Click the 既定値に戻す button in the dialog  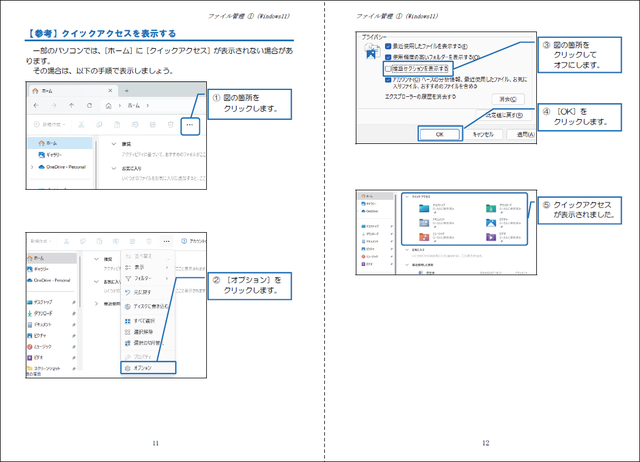tap(504, 115)
